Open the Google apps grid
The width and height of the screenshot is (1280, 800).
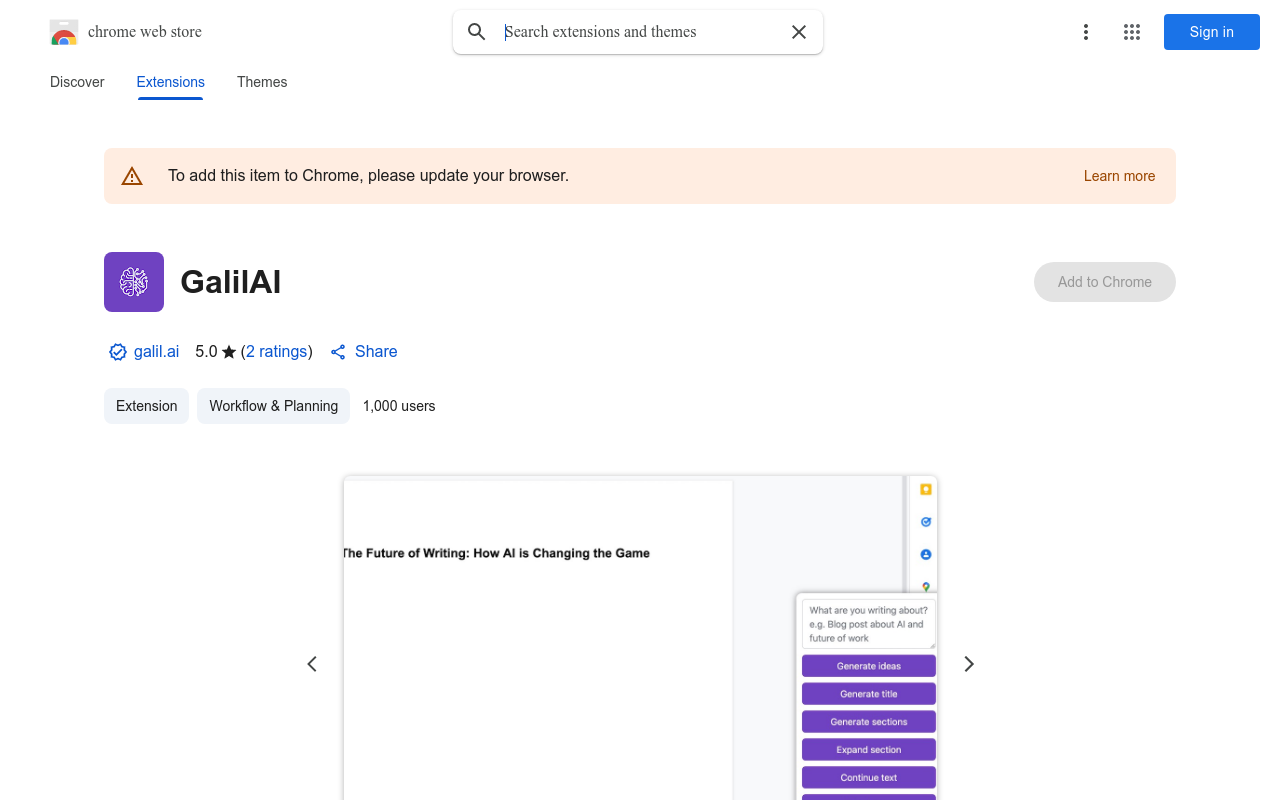1132,32
